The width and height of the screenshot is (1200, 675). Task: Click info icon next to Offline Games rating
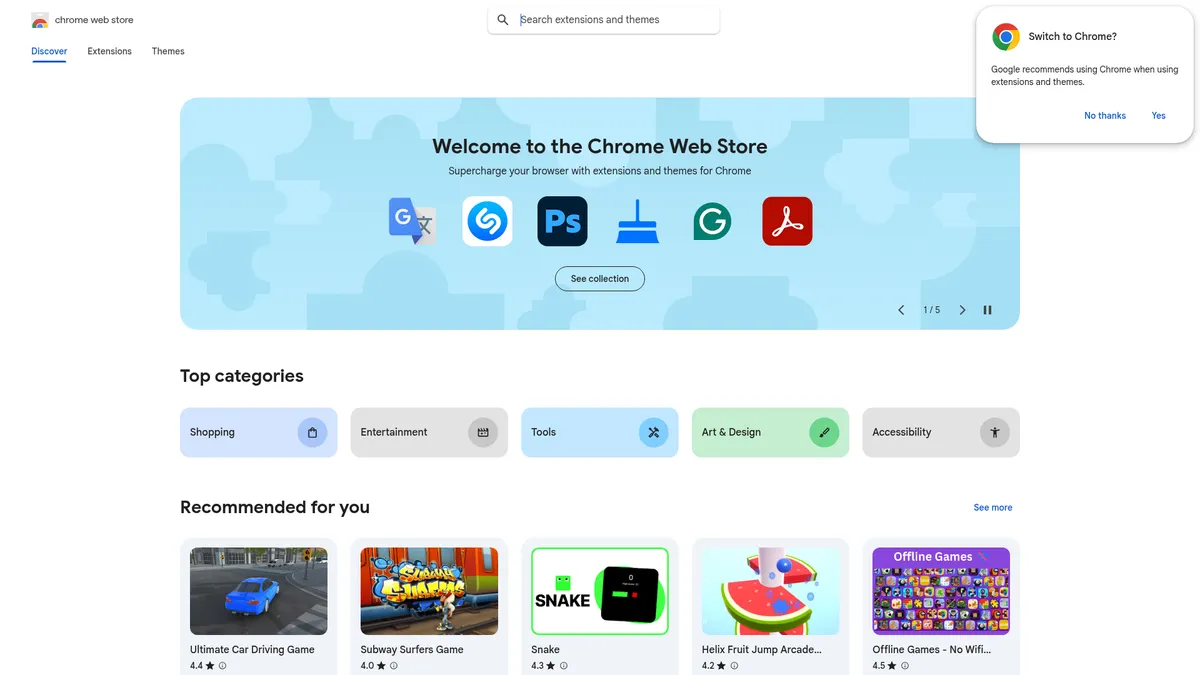[905, 666]
